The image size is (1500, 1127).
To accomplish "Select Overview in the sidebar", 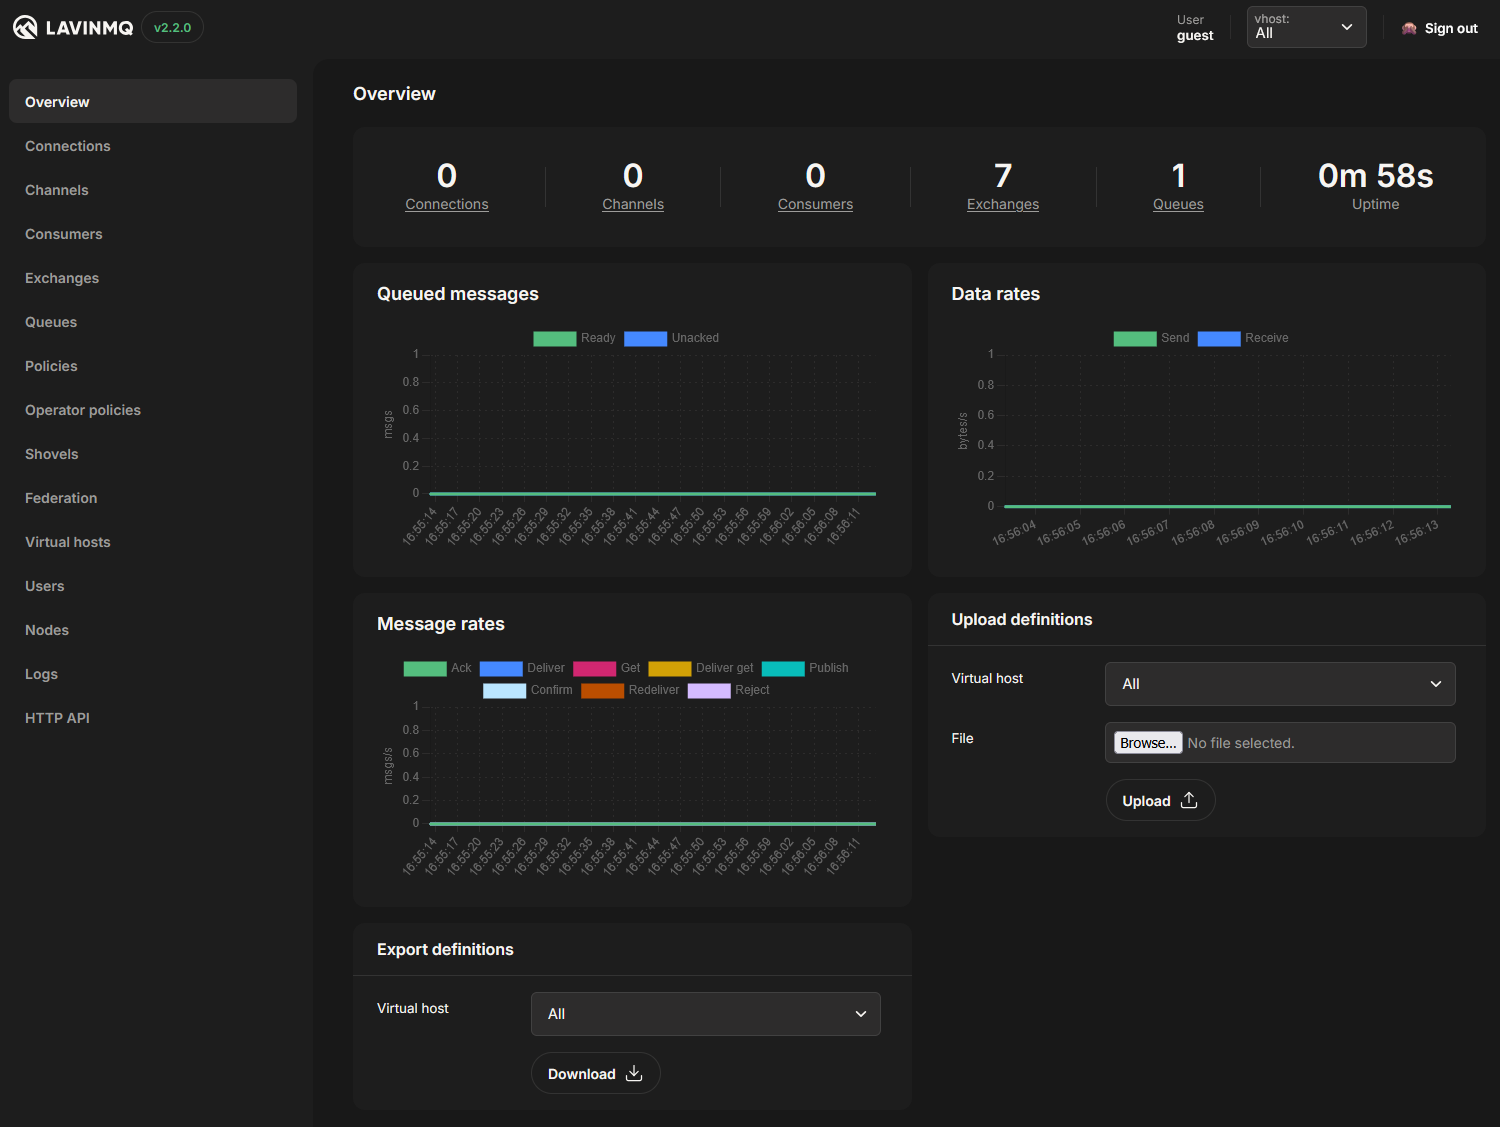I will point(153,101).
